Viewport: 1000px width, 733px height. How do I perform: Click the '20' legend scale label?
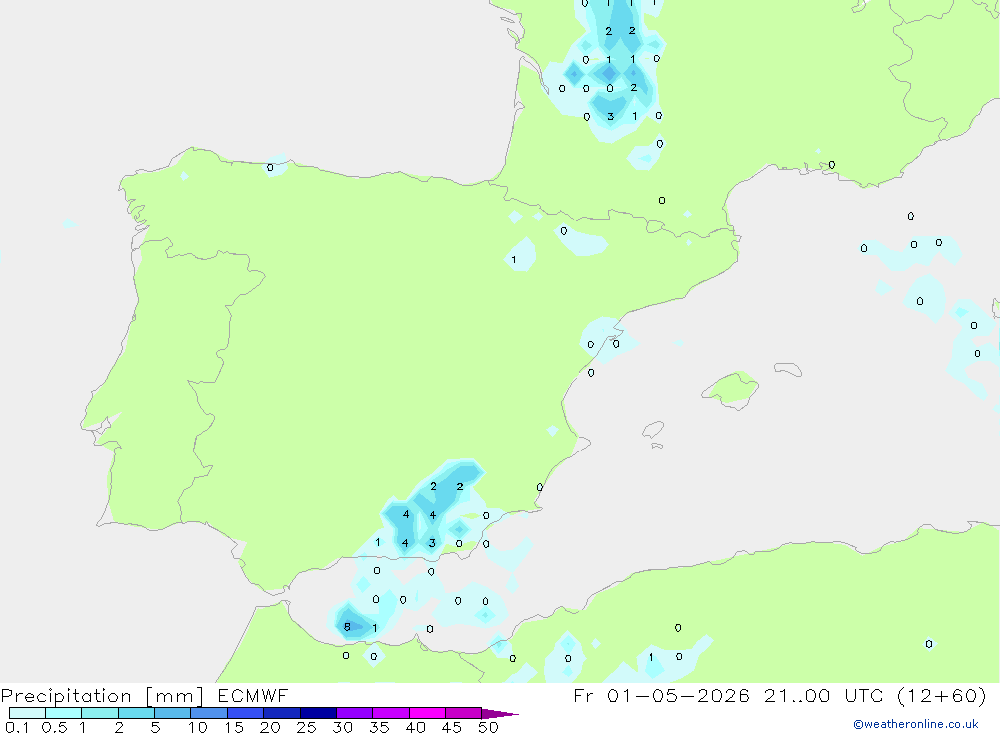pos(270,727)
